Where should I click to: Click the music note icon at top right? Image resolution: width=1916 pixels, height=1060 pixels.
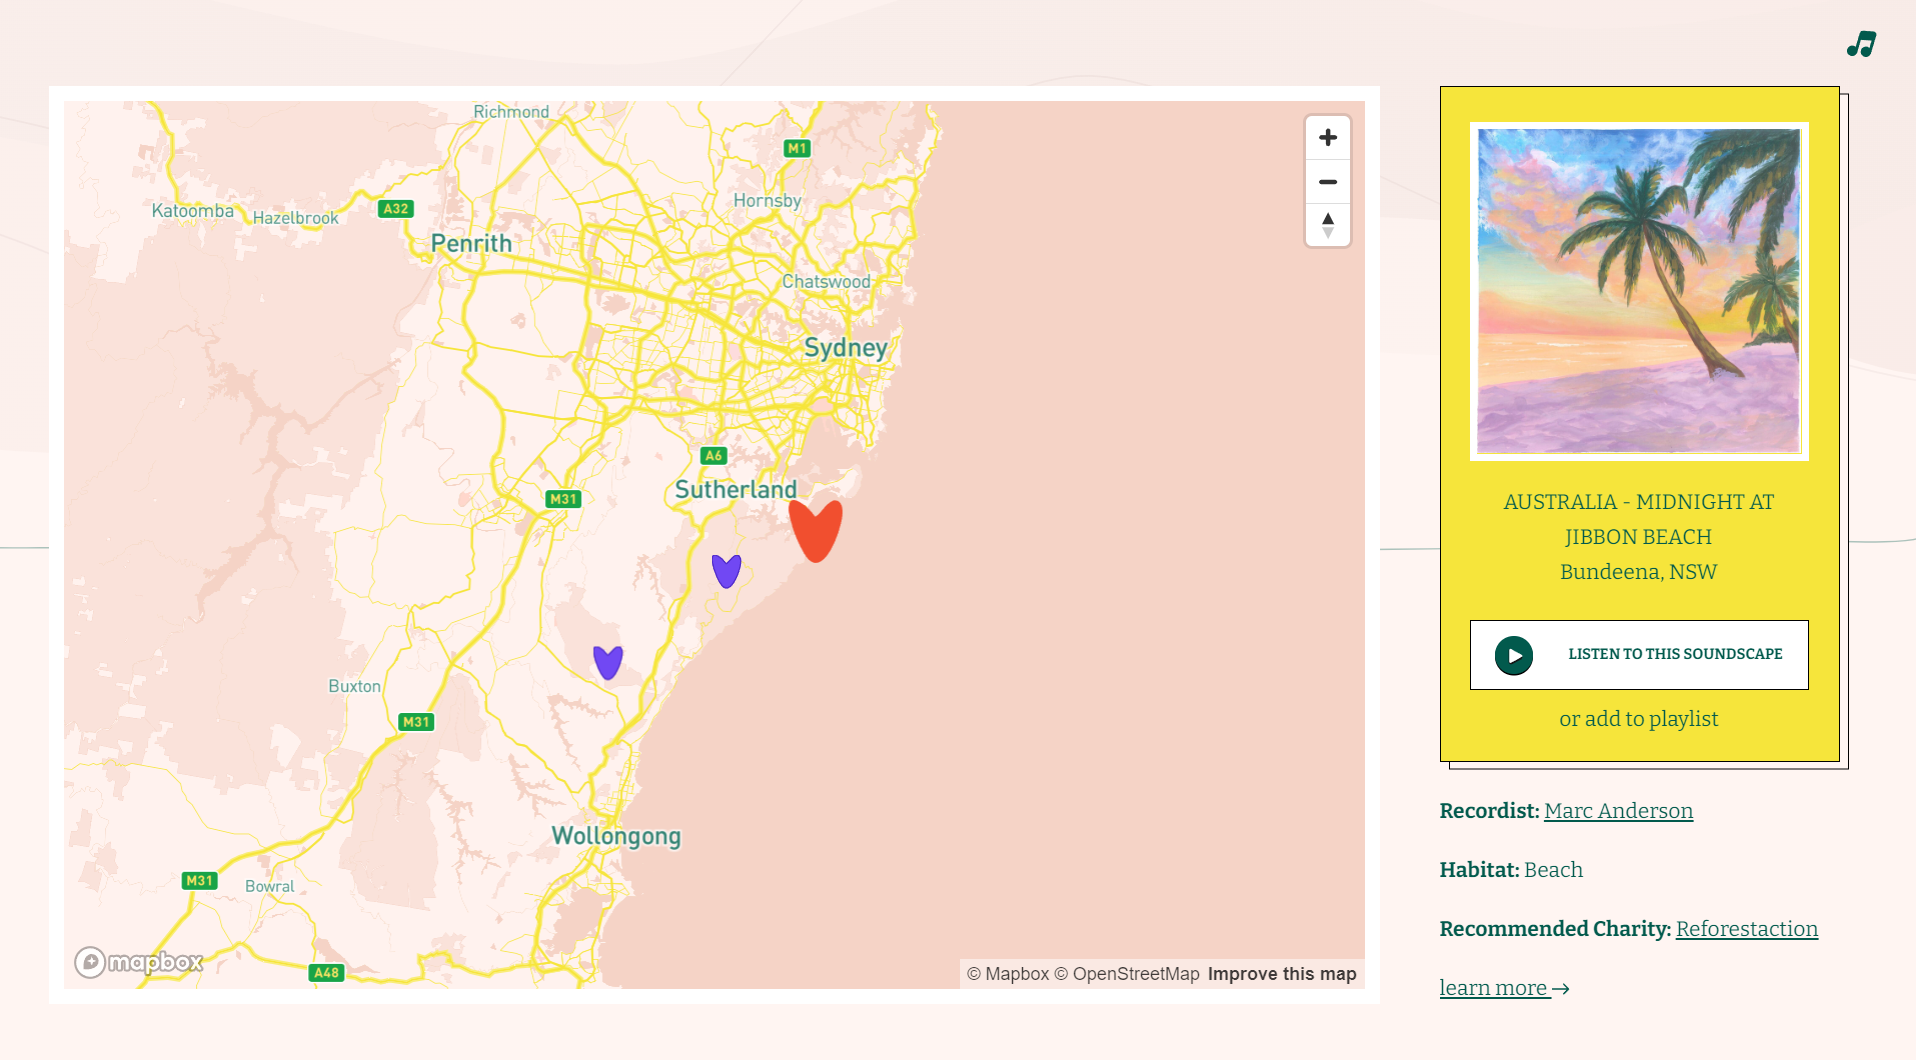coord(1861,44)
